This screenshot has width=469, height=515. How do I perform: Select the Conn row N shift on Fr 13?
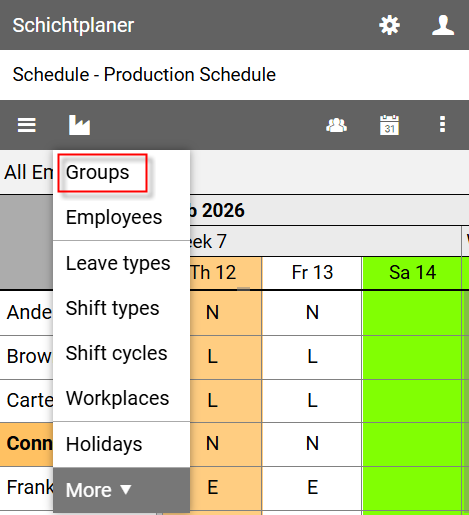(x=312, y=444)
